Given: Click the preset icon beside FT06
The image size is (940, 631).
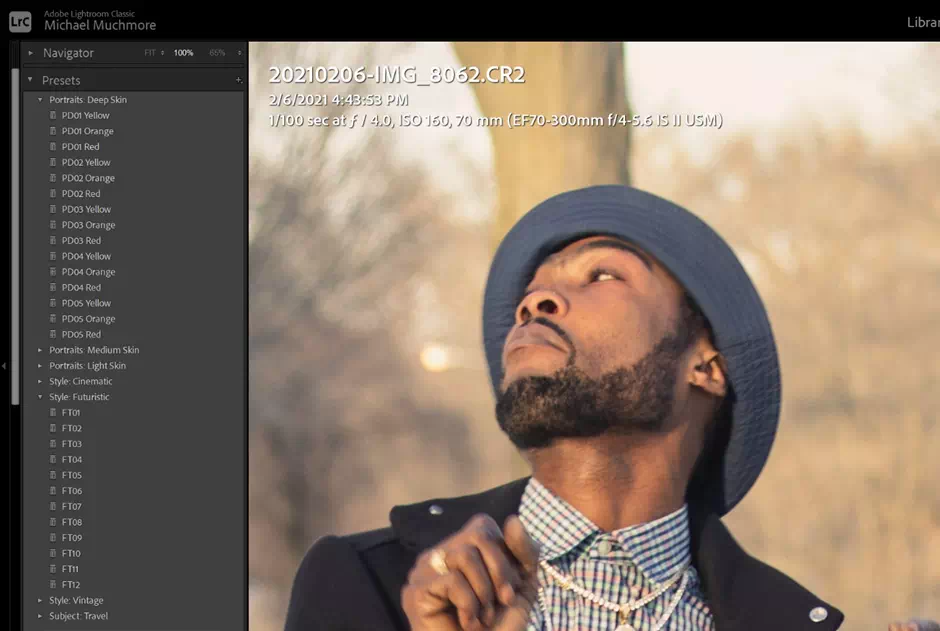Looking at the screenshot, I should (x=53, y=491).
